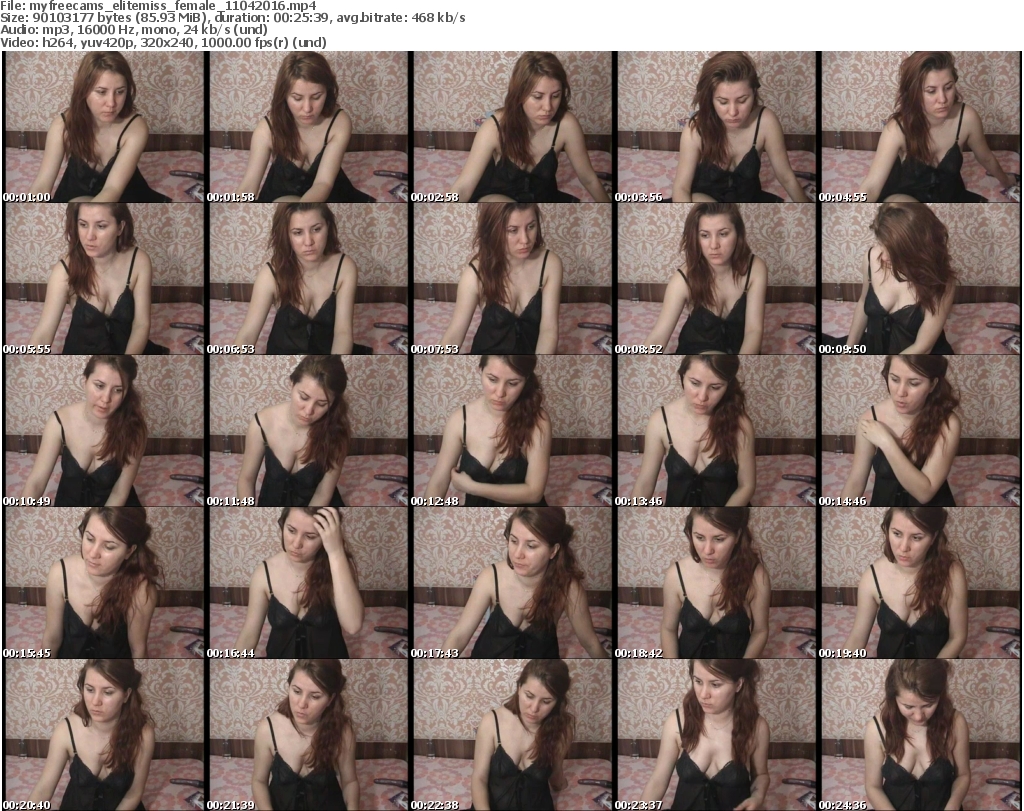Viewport: 1024px width, 811px height.
Task: Open the frame marked 00:19:40
Action: (921, 583)
